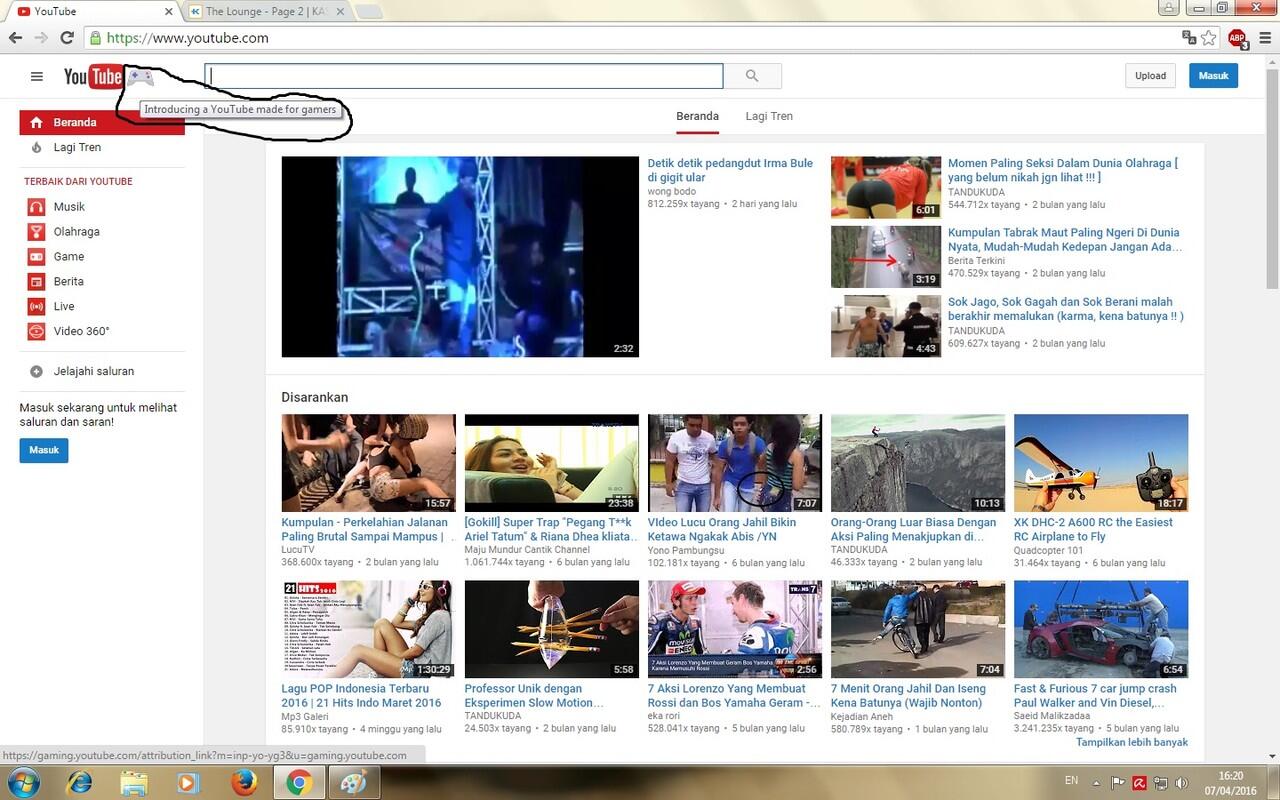Open the Adblock Plus extension icon
1280x800 pixels.
1237,38
